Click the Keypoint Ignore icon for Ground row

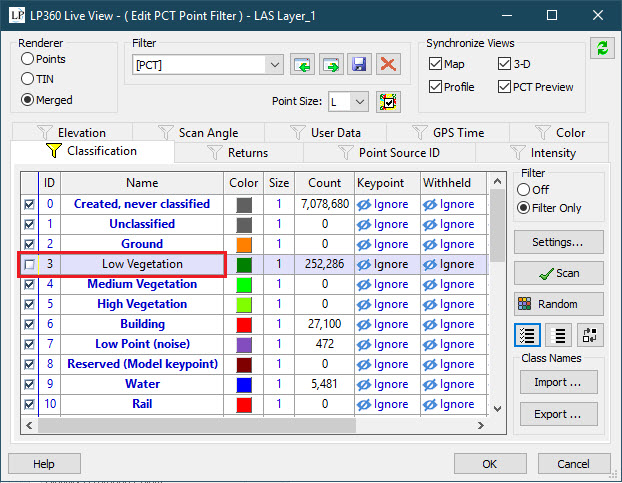click(x=363, y=245)
